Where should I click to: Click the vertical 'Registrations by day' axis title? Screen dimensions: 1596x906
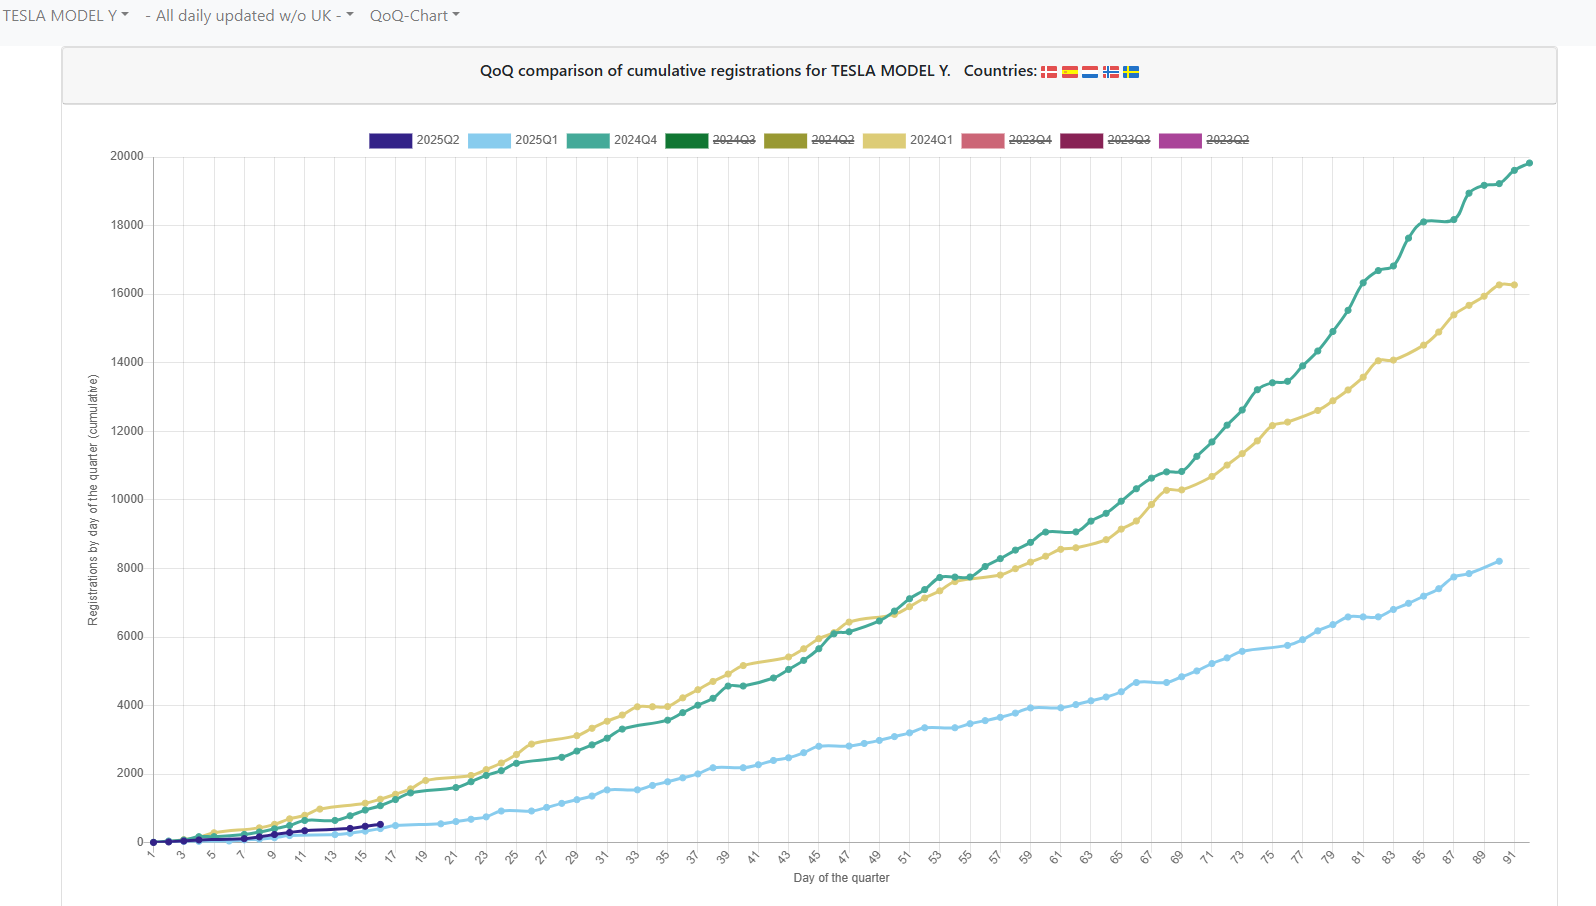(x=93, y=500)
